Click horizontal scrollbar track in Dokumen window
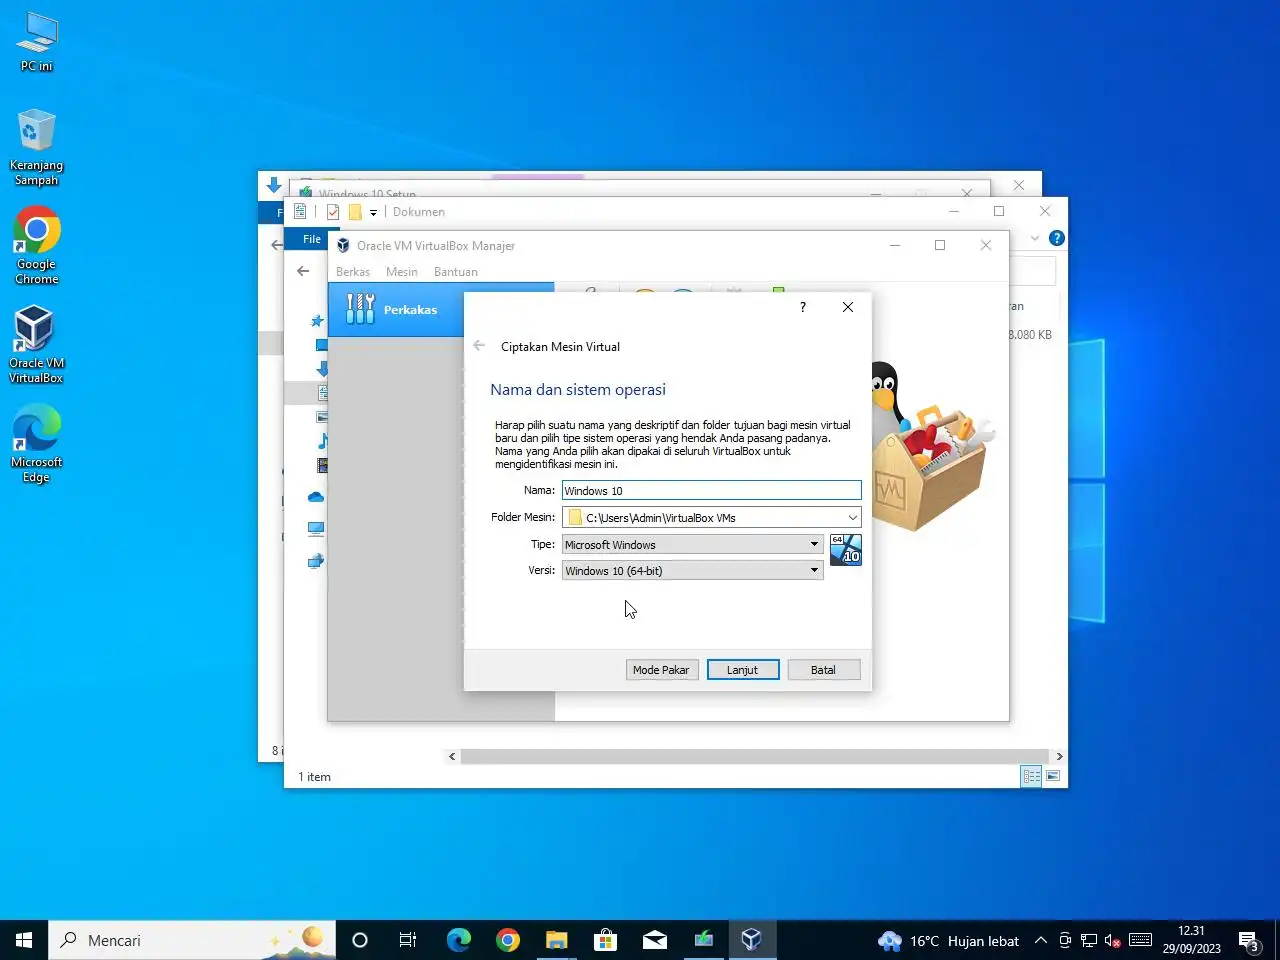The image size is (1280, 960). click(755, 756)
